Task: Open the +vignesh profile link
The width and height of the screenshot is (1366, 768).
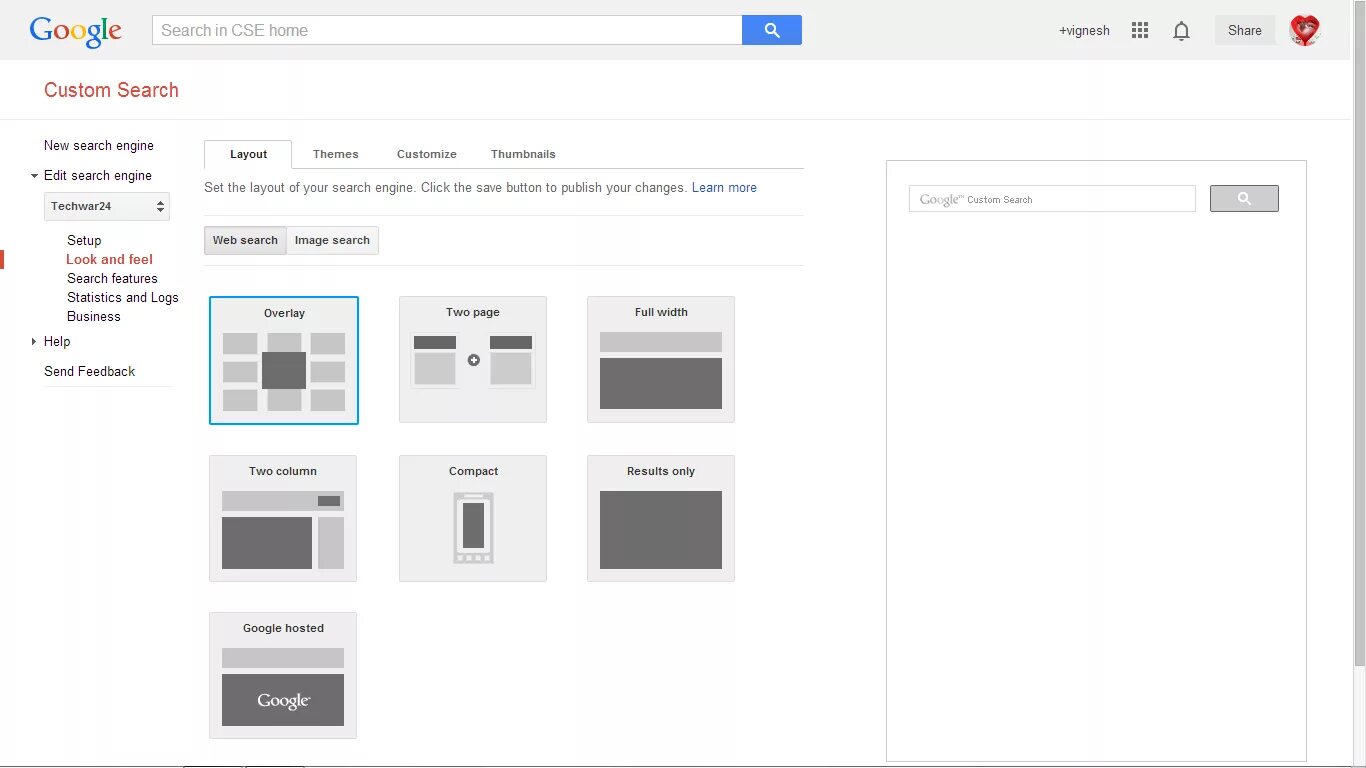Action: pyautogui.click(x=1084, y=30)
